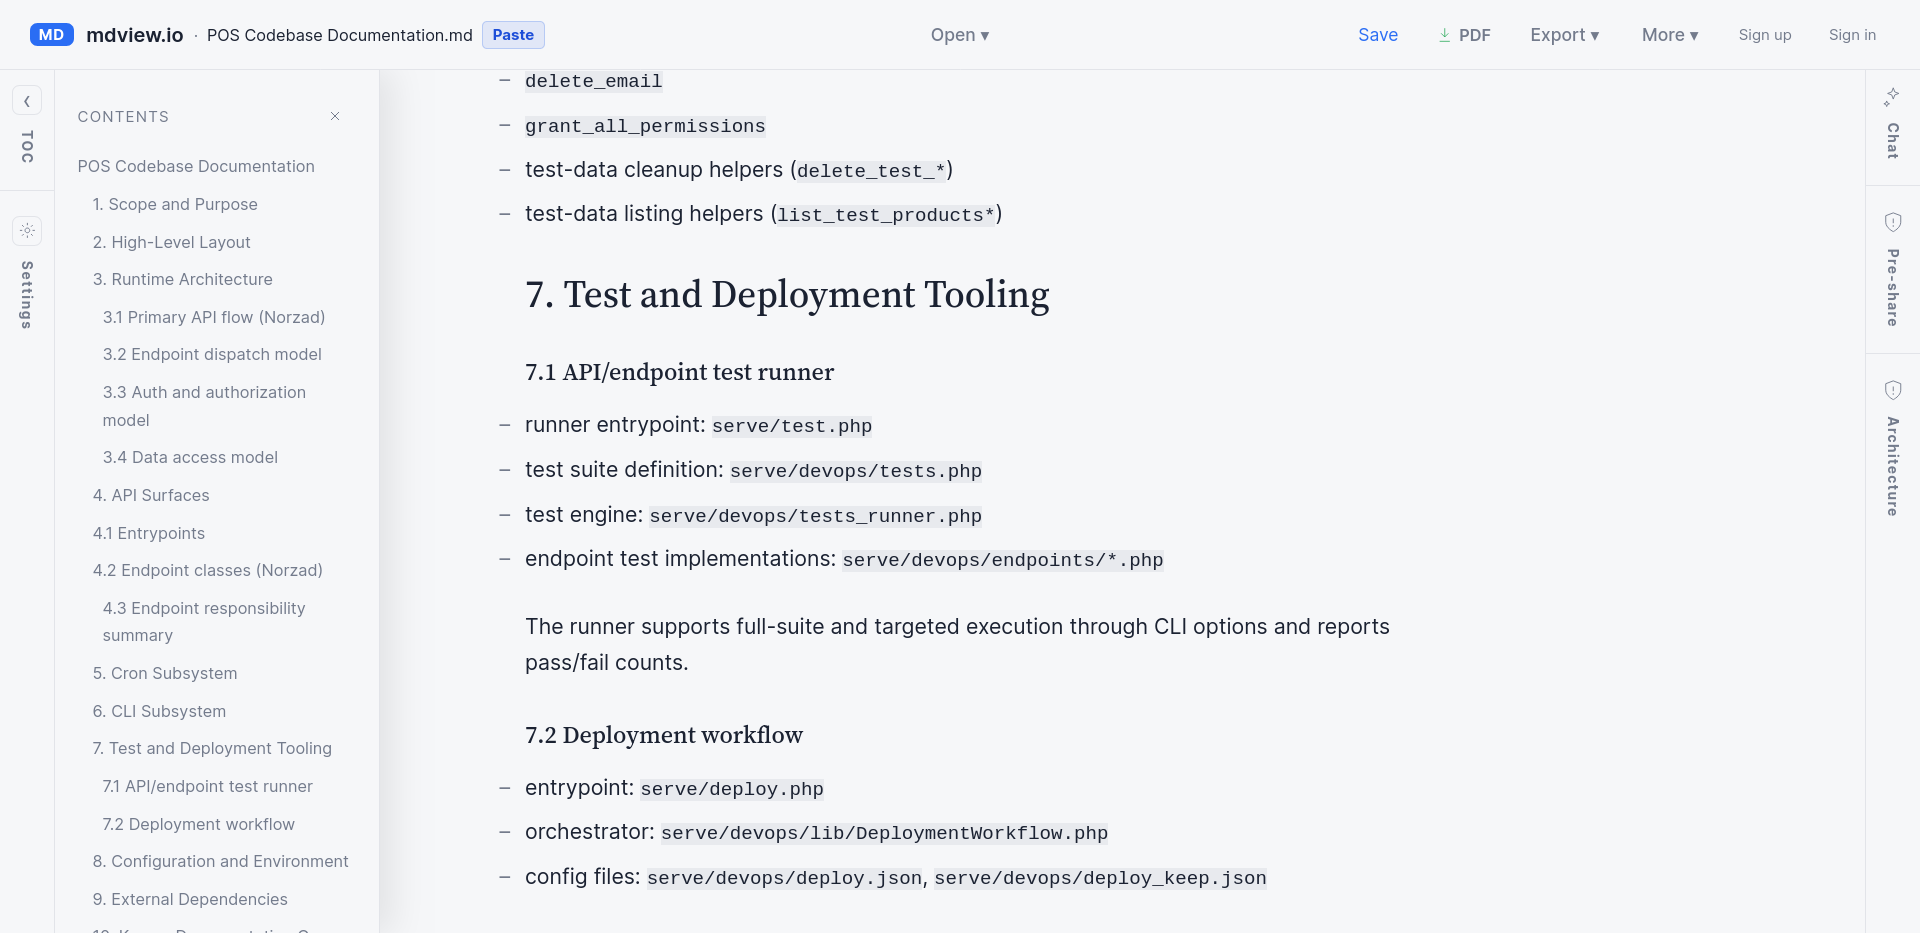Image resolution: width=1920 pixels, height=933 pixels.
Task: Click the CONTENTS panel heading
Action: [x=123, y=117]
